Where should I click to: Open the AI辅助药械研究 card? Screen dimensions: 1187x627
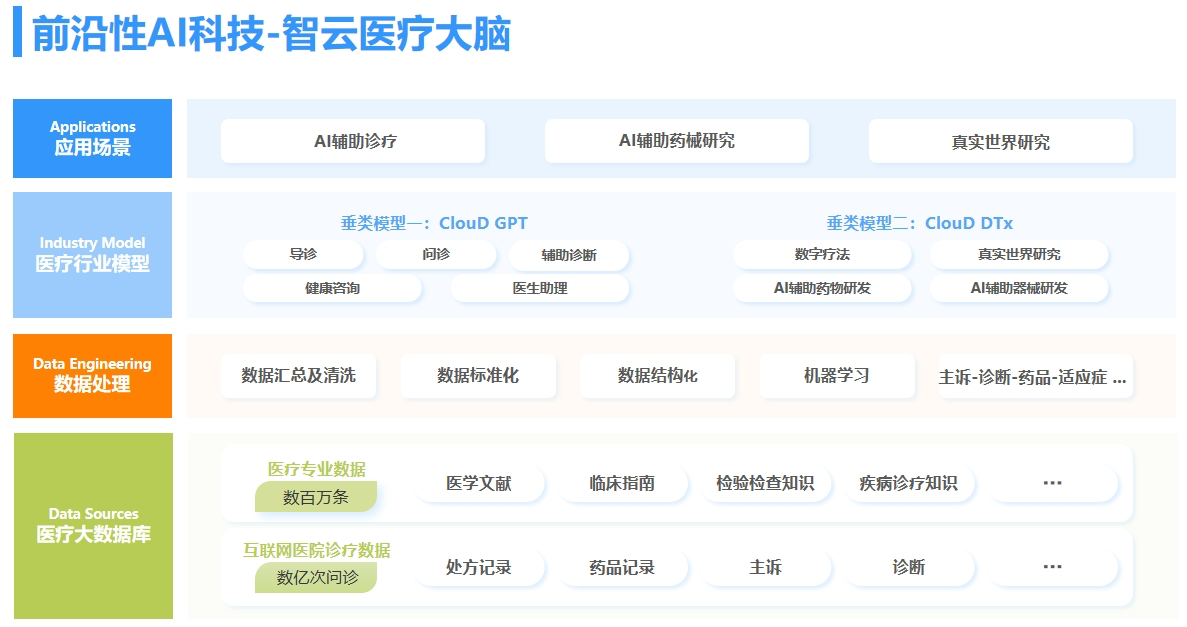pos(677,141)
